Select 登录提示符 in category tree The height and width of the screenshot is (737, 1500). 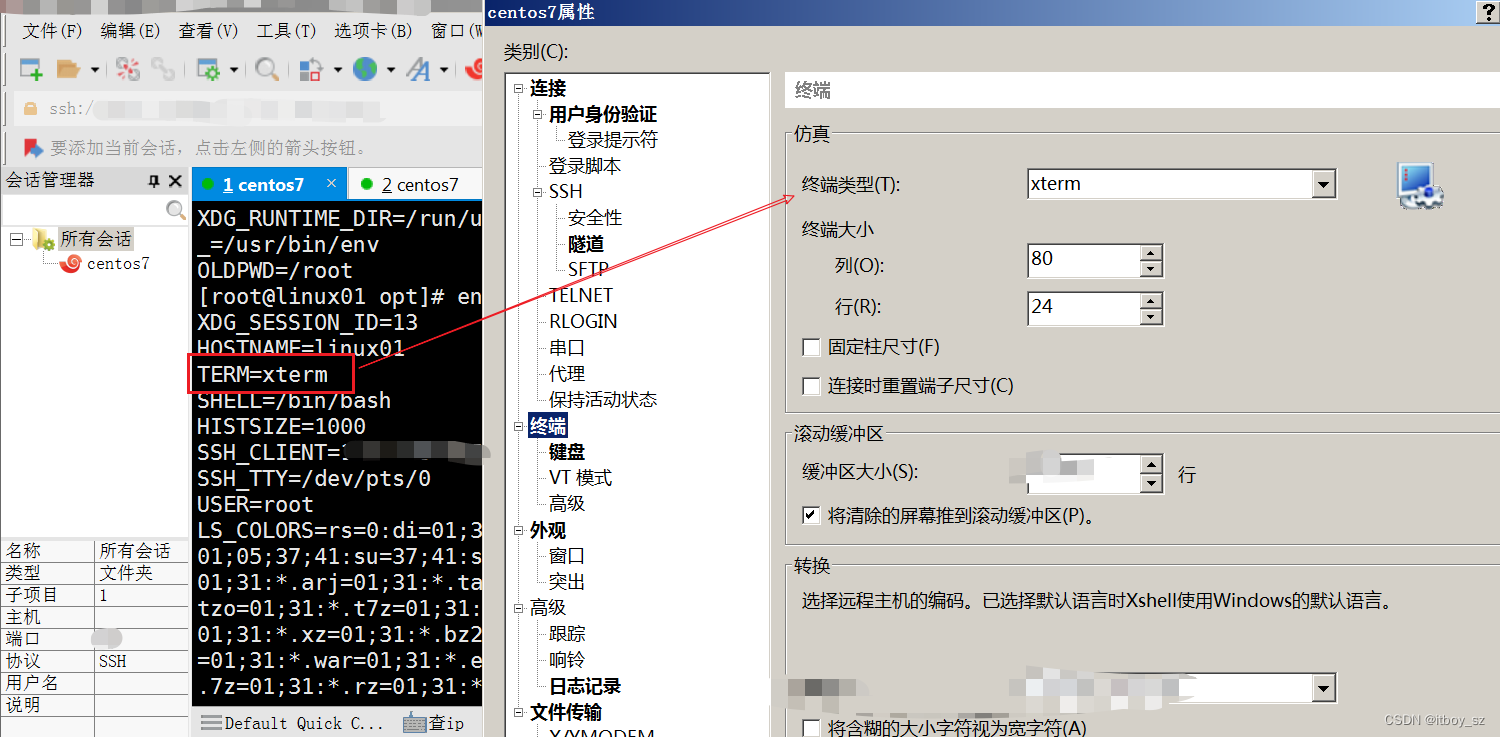coord(613,141)
